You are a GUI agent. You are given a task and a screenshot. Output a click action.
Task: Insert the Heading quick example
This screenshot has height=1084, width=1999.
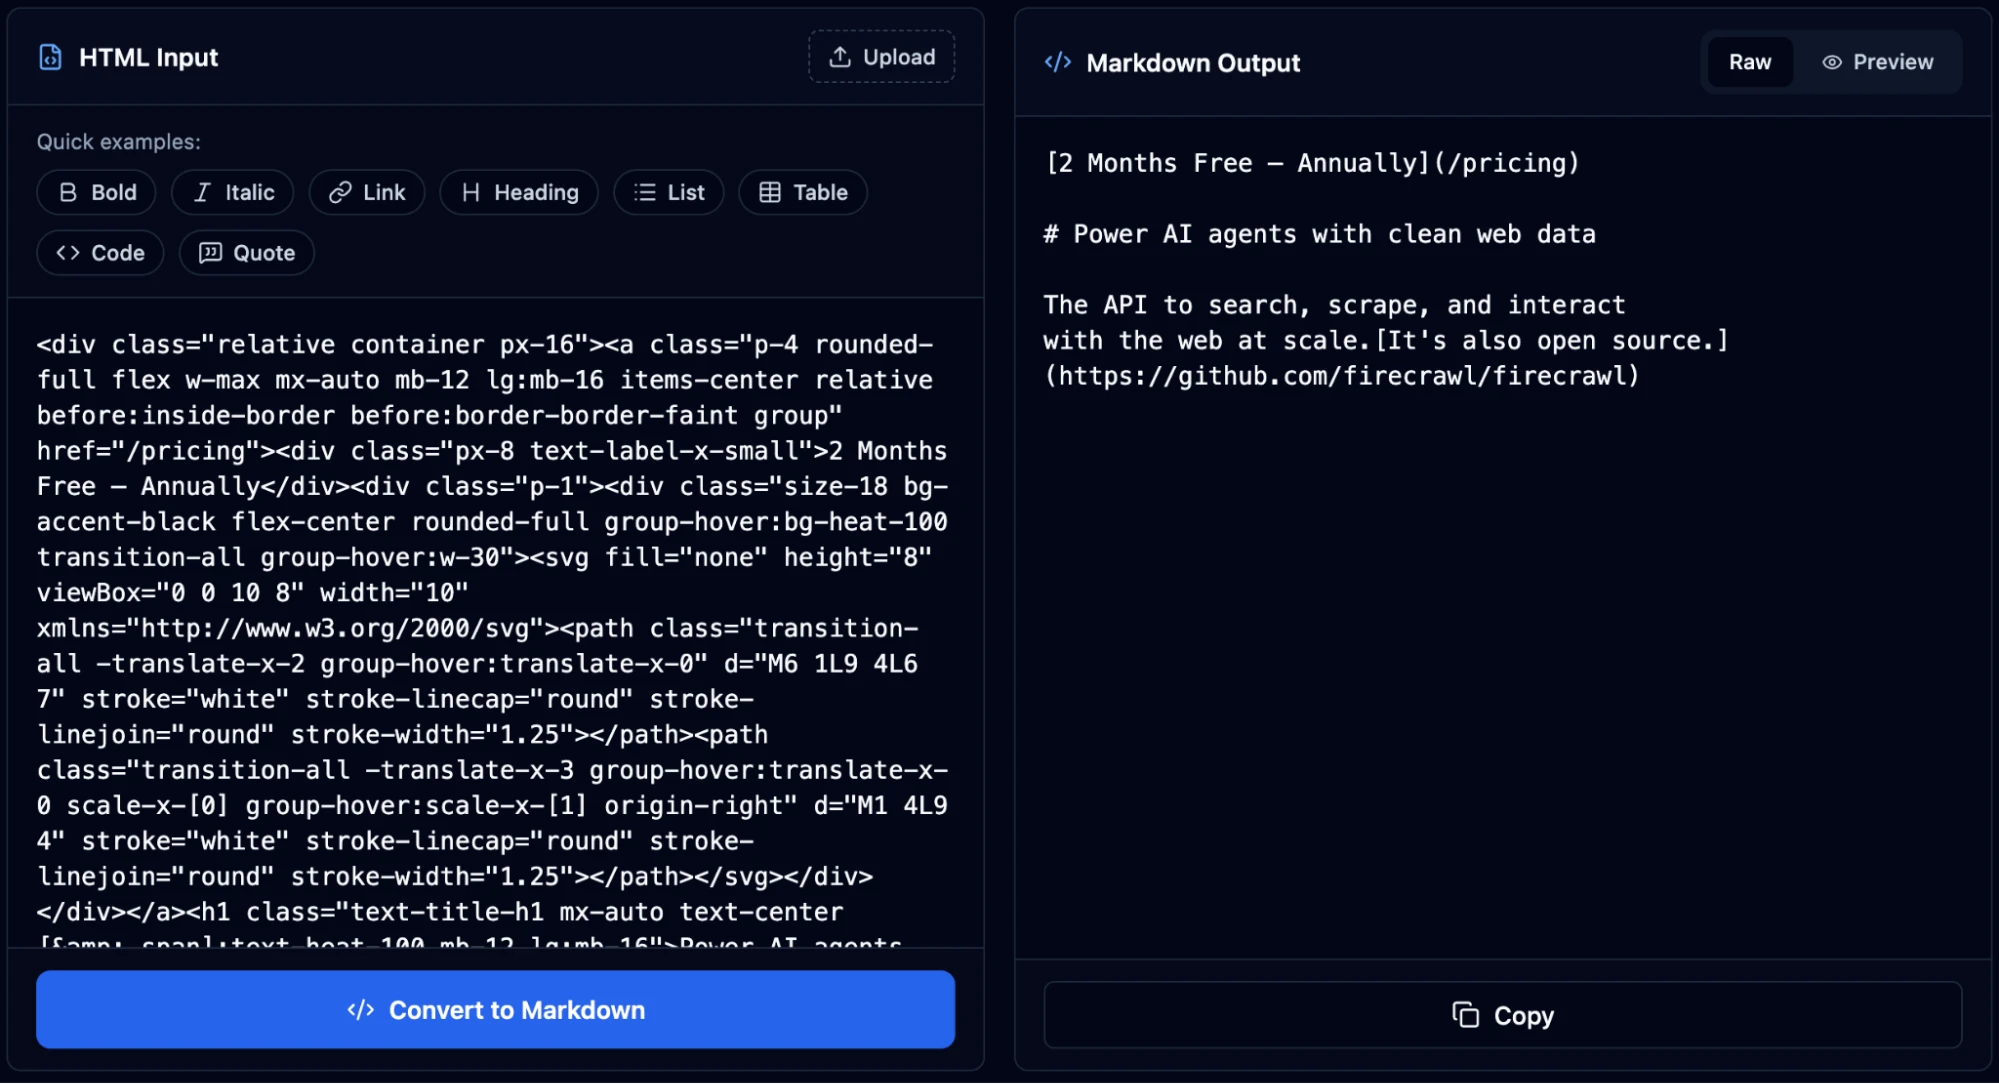pos(518,192)
